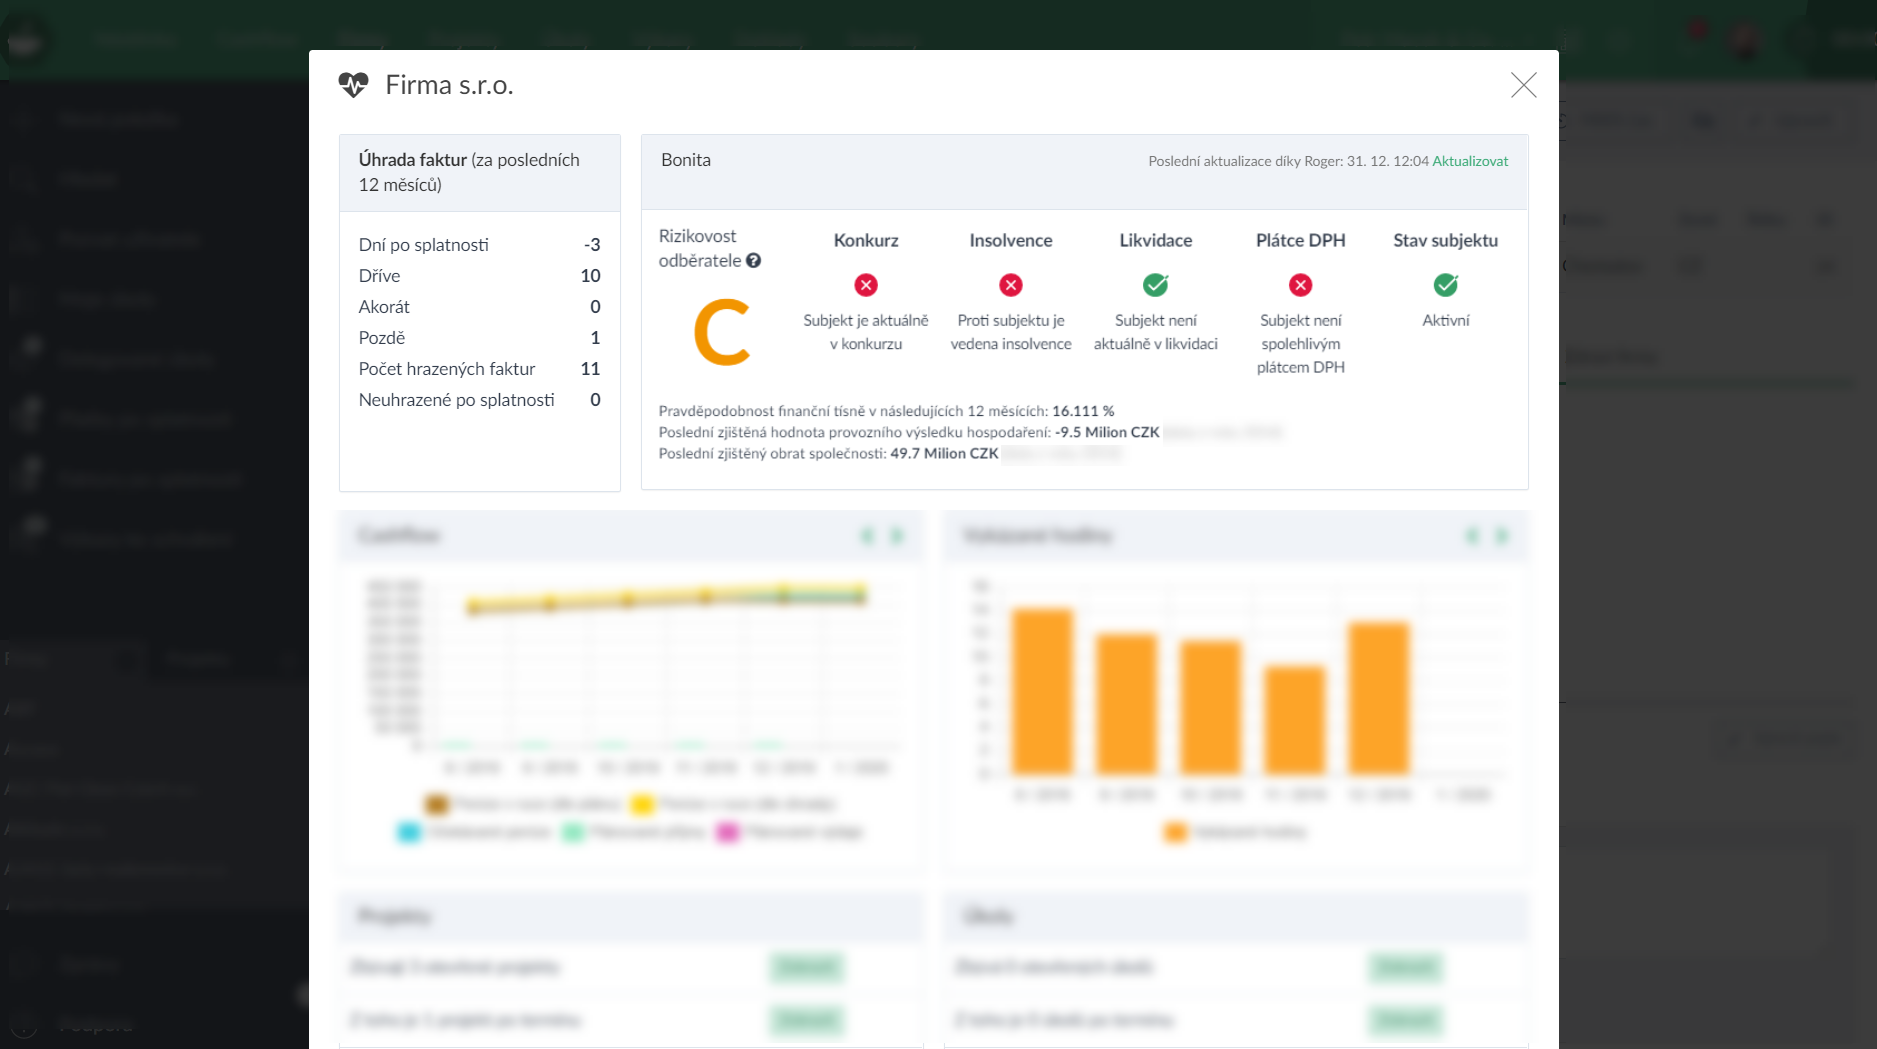Viewport: 1877px width, 1049px height.
Task: Go to previous period in Cashflow chart
Action: [x=867, y=536]
